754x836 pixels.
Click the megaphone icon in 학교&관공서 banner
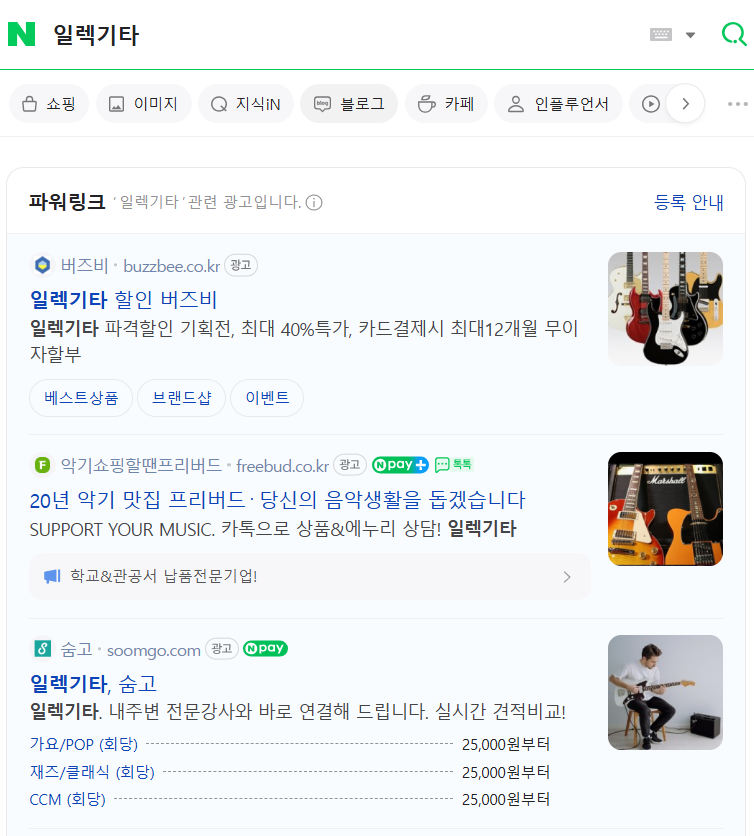tap(52, 576)
